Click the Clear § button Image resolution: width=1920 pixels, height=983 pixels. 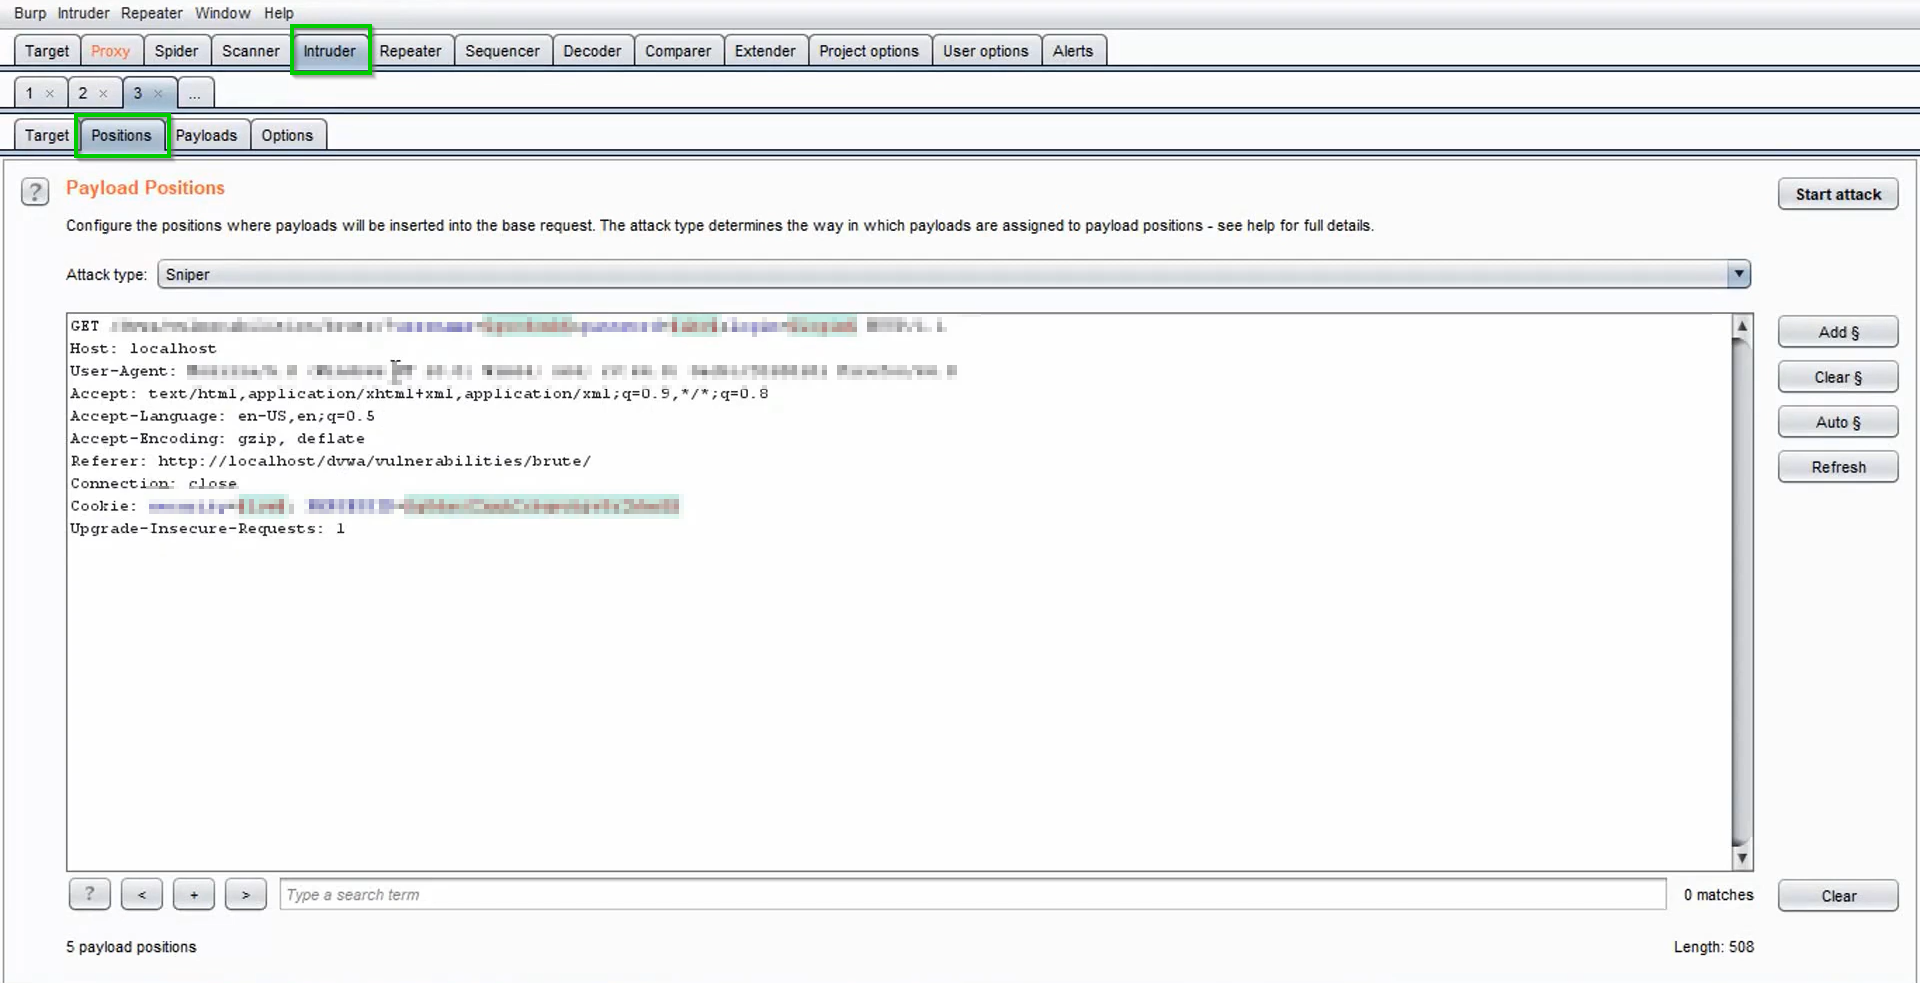click(1838, 376)
